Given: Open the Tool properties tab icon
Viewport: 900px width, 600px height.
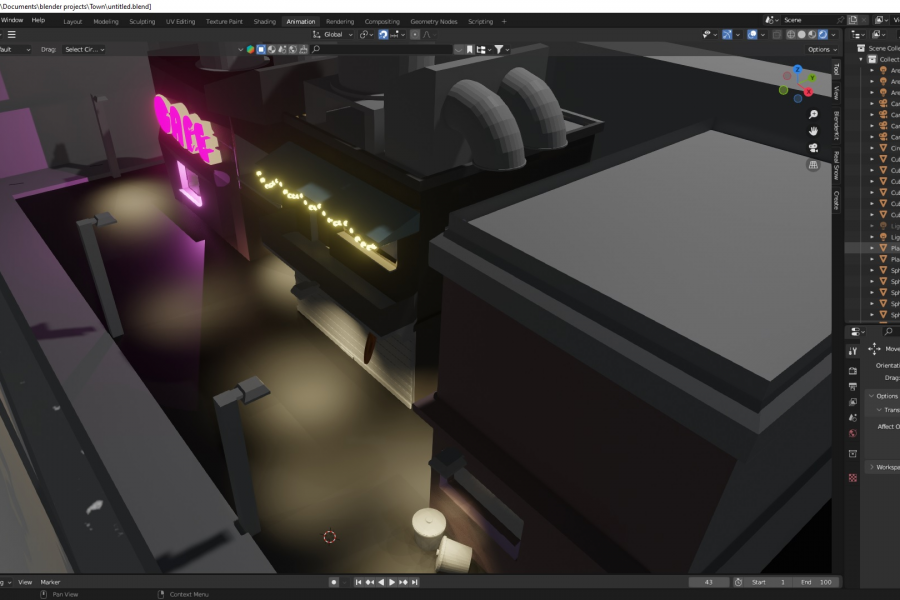Looking at the screenshot, I should tap(852, 351).
